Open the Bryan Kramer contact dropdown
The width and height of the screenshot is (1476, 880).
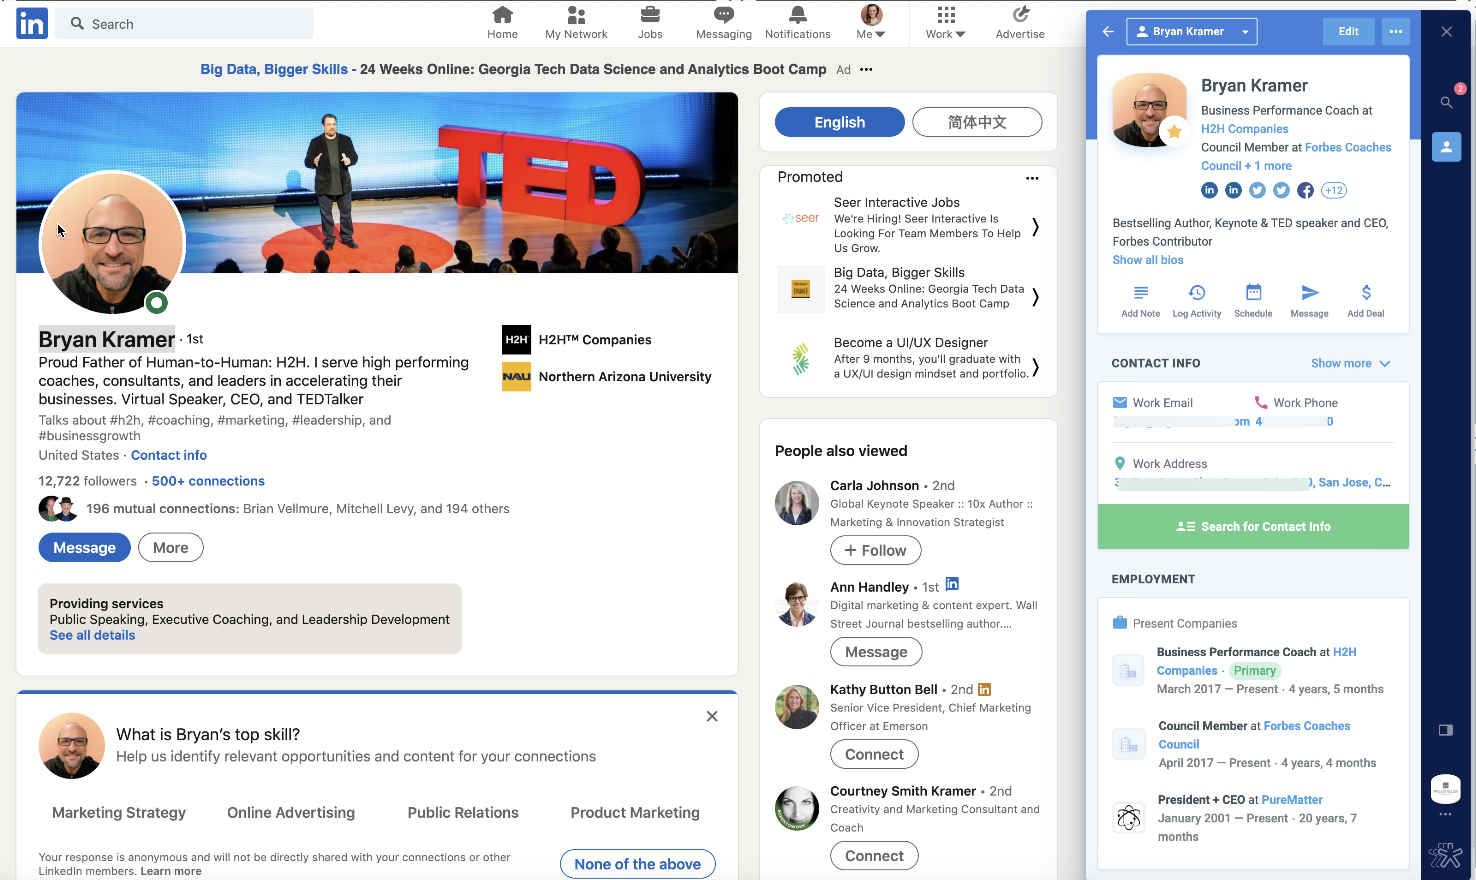[x=1191, y=31]
